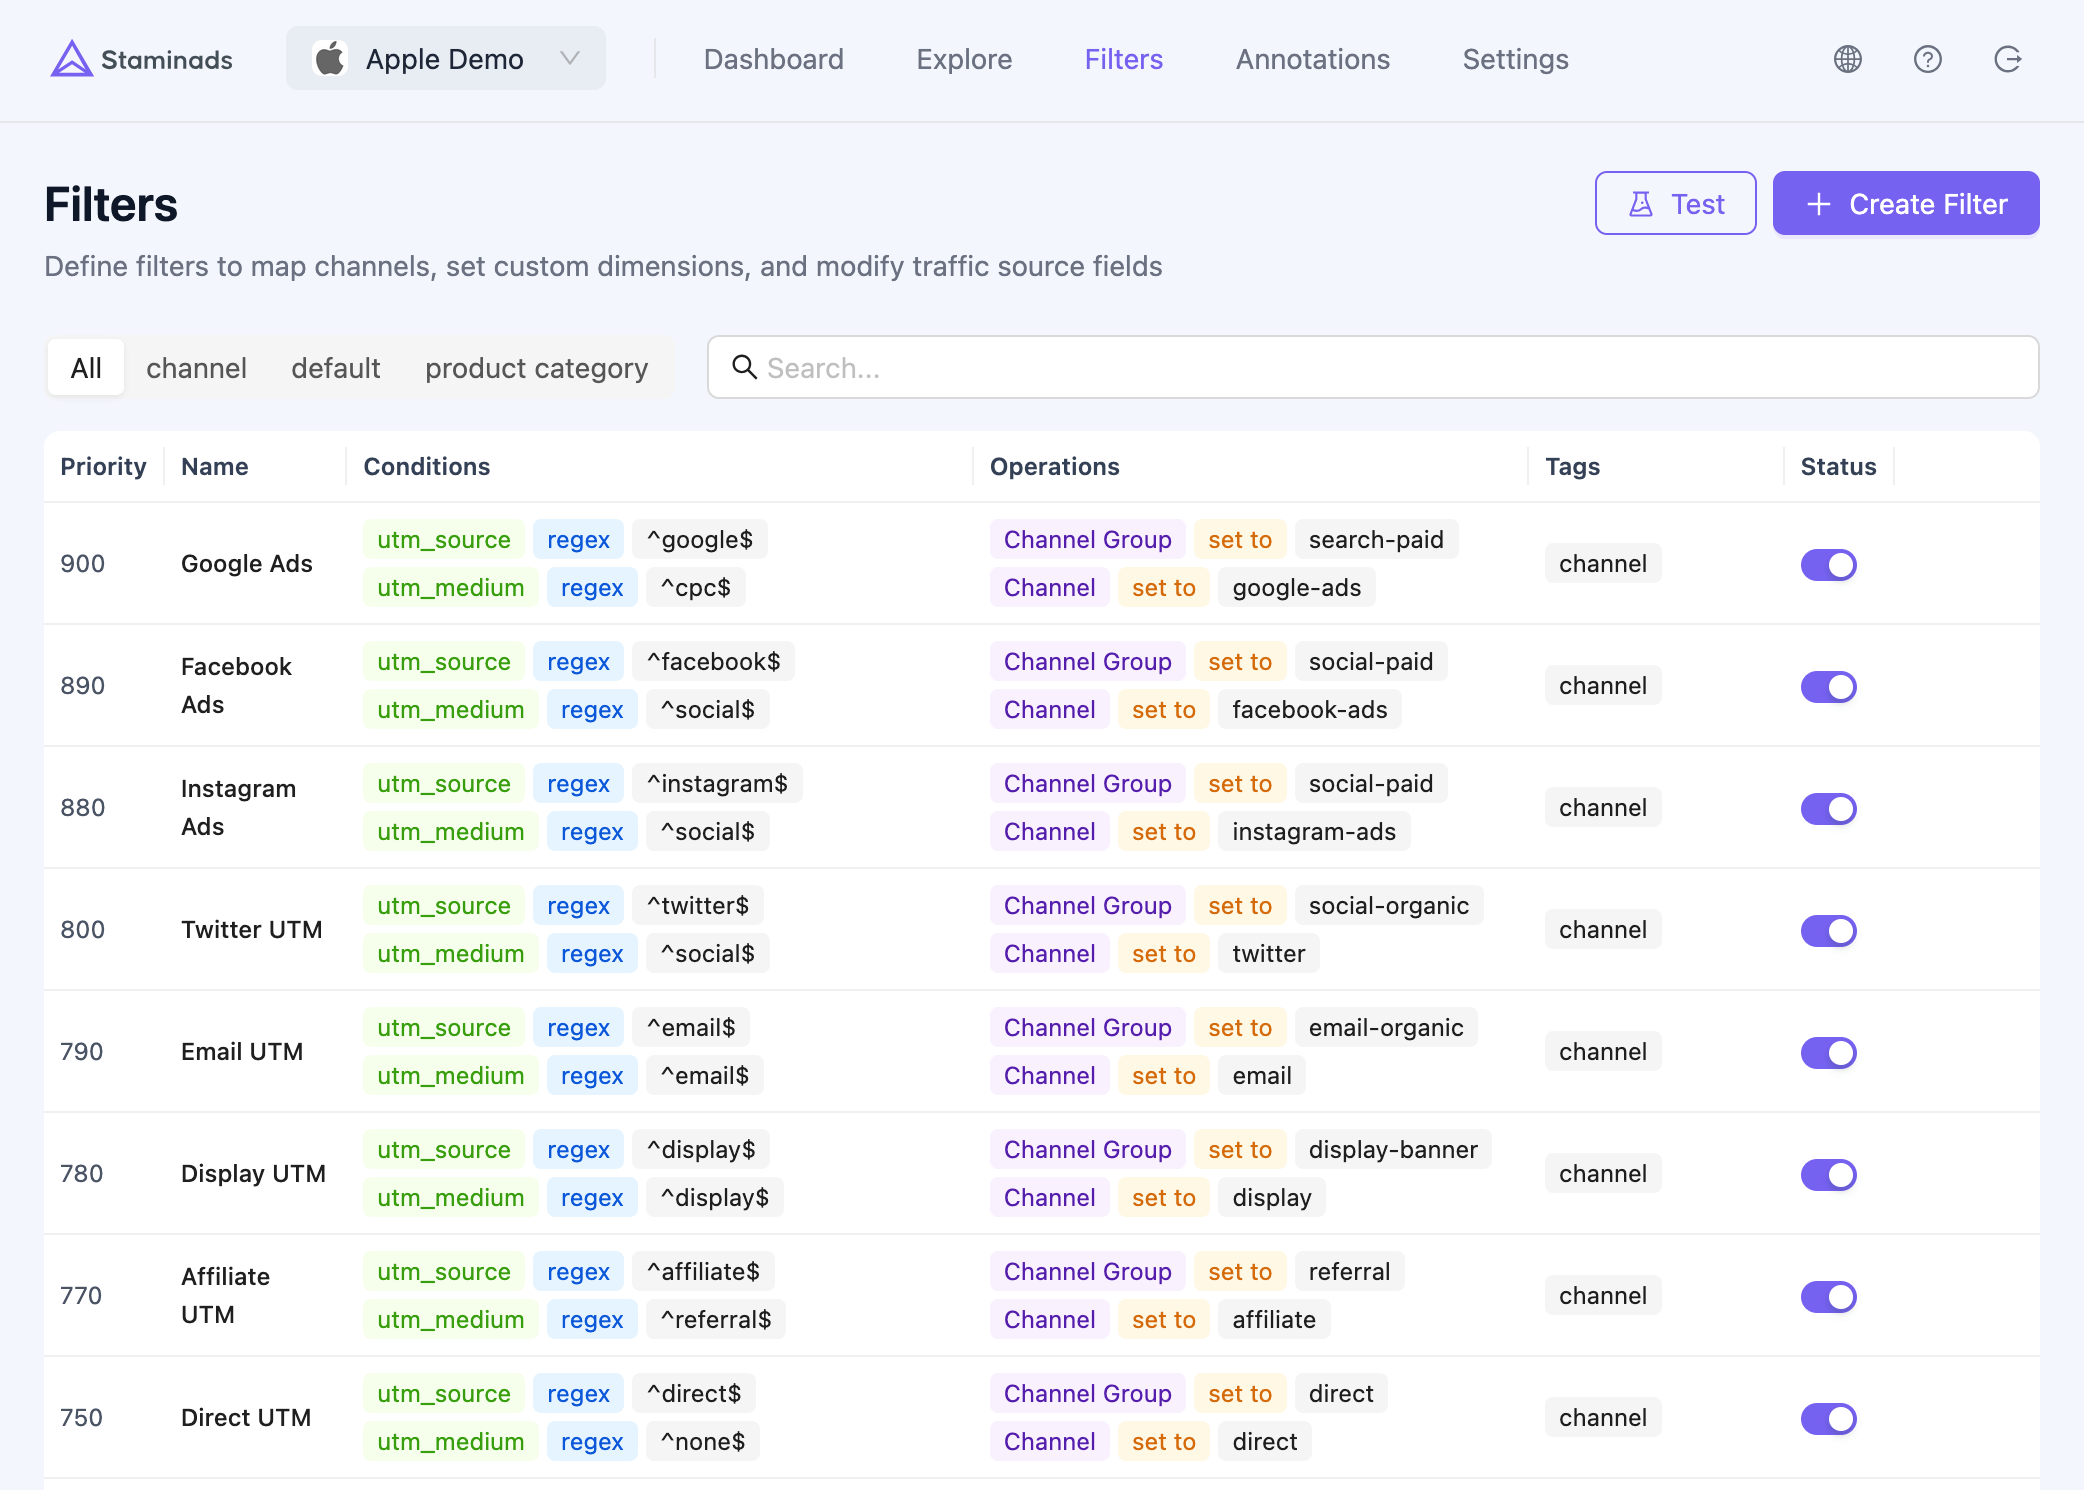Screen dimensions: 2084x1490
Task: Click the email-organic operation value
Action: 1386,1028
